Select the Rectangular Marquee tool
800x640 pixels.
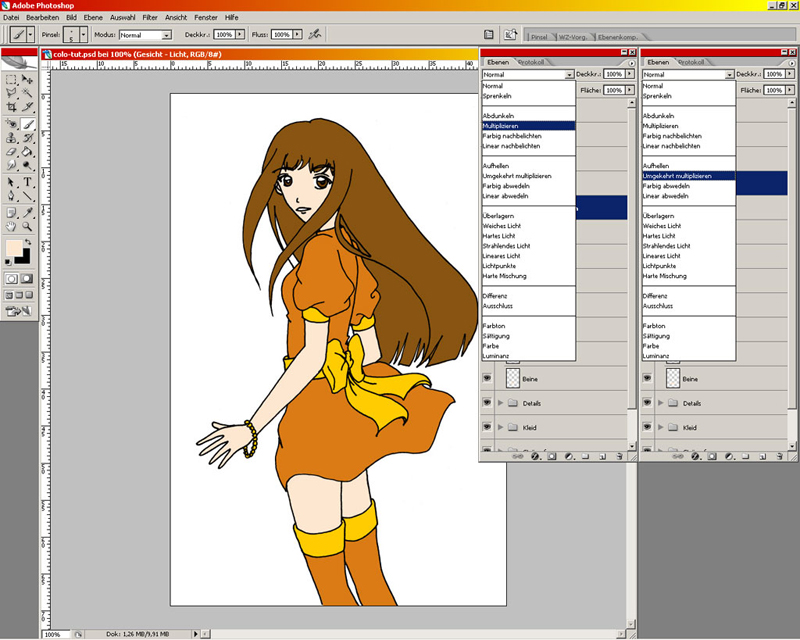point(11,80)
